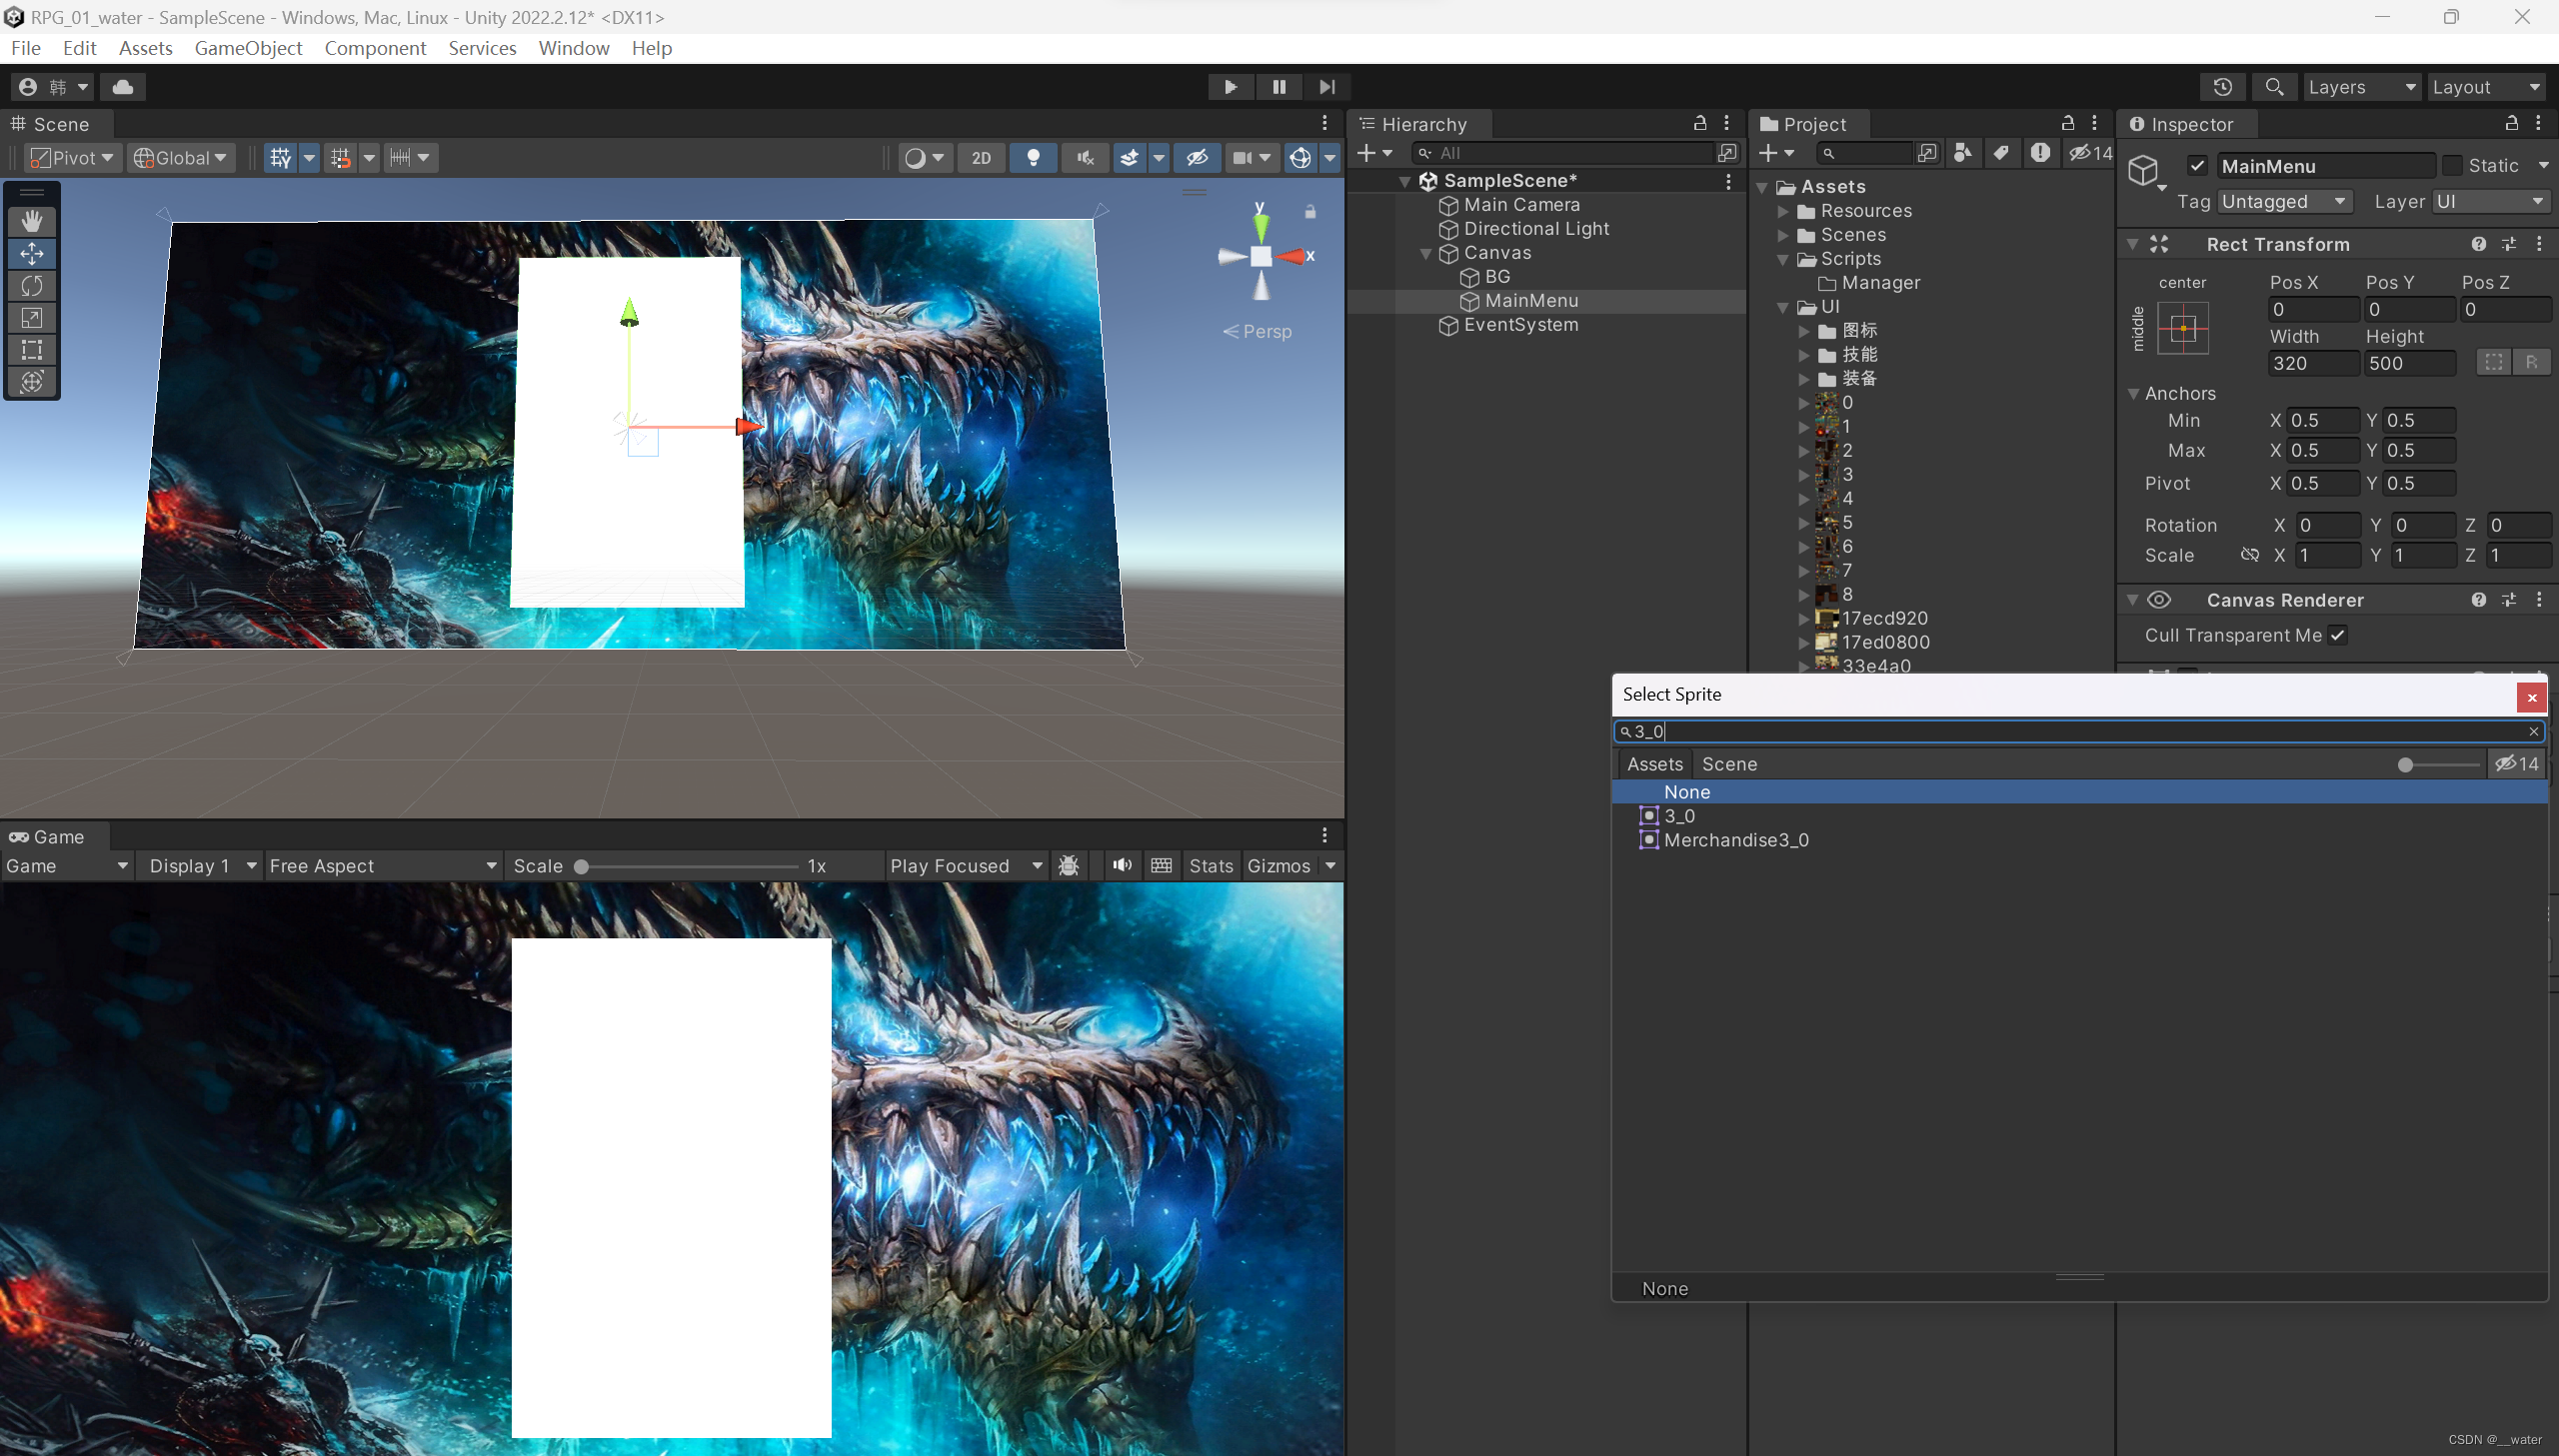Select the BG object in Hierarchy

coord(1497,277)
